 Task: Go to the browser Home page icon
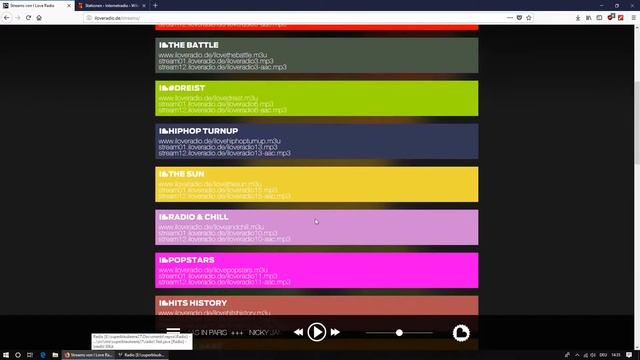click(39, 18)
